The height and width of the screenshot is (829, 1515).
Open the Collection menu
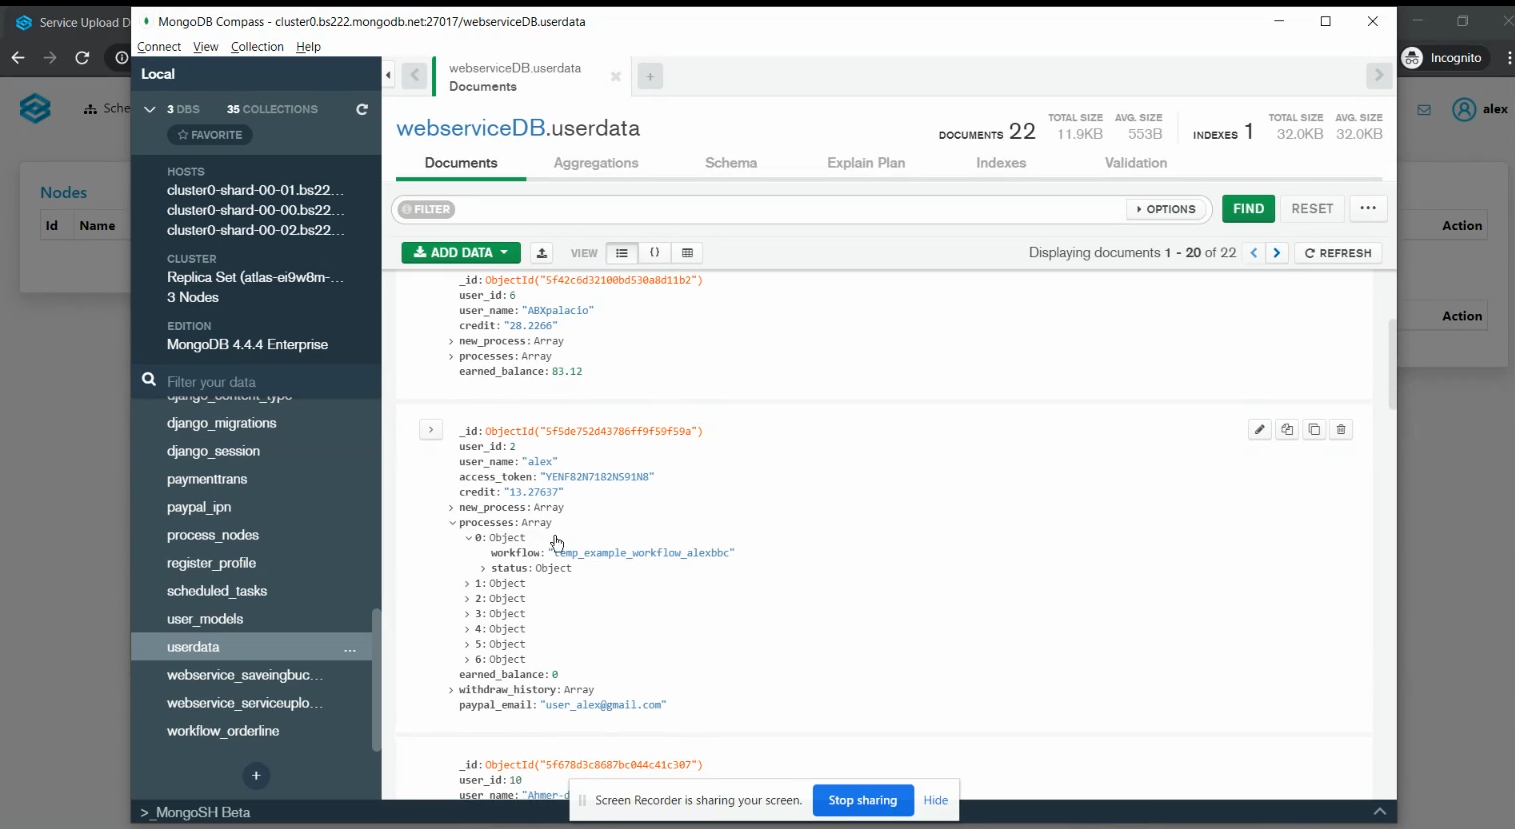click(x=257, y=47)
